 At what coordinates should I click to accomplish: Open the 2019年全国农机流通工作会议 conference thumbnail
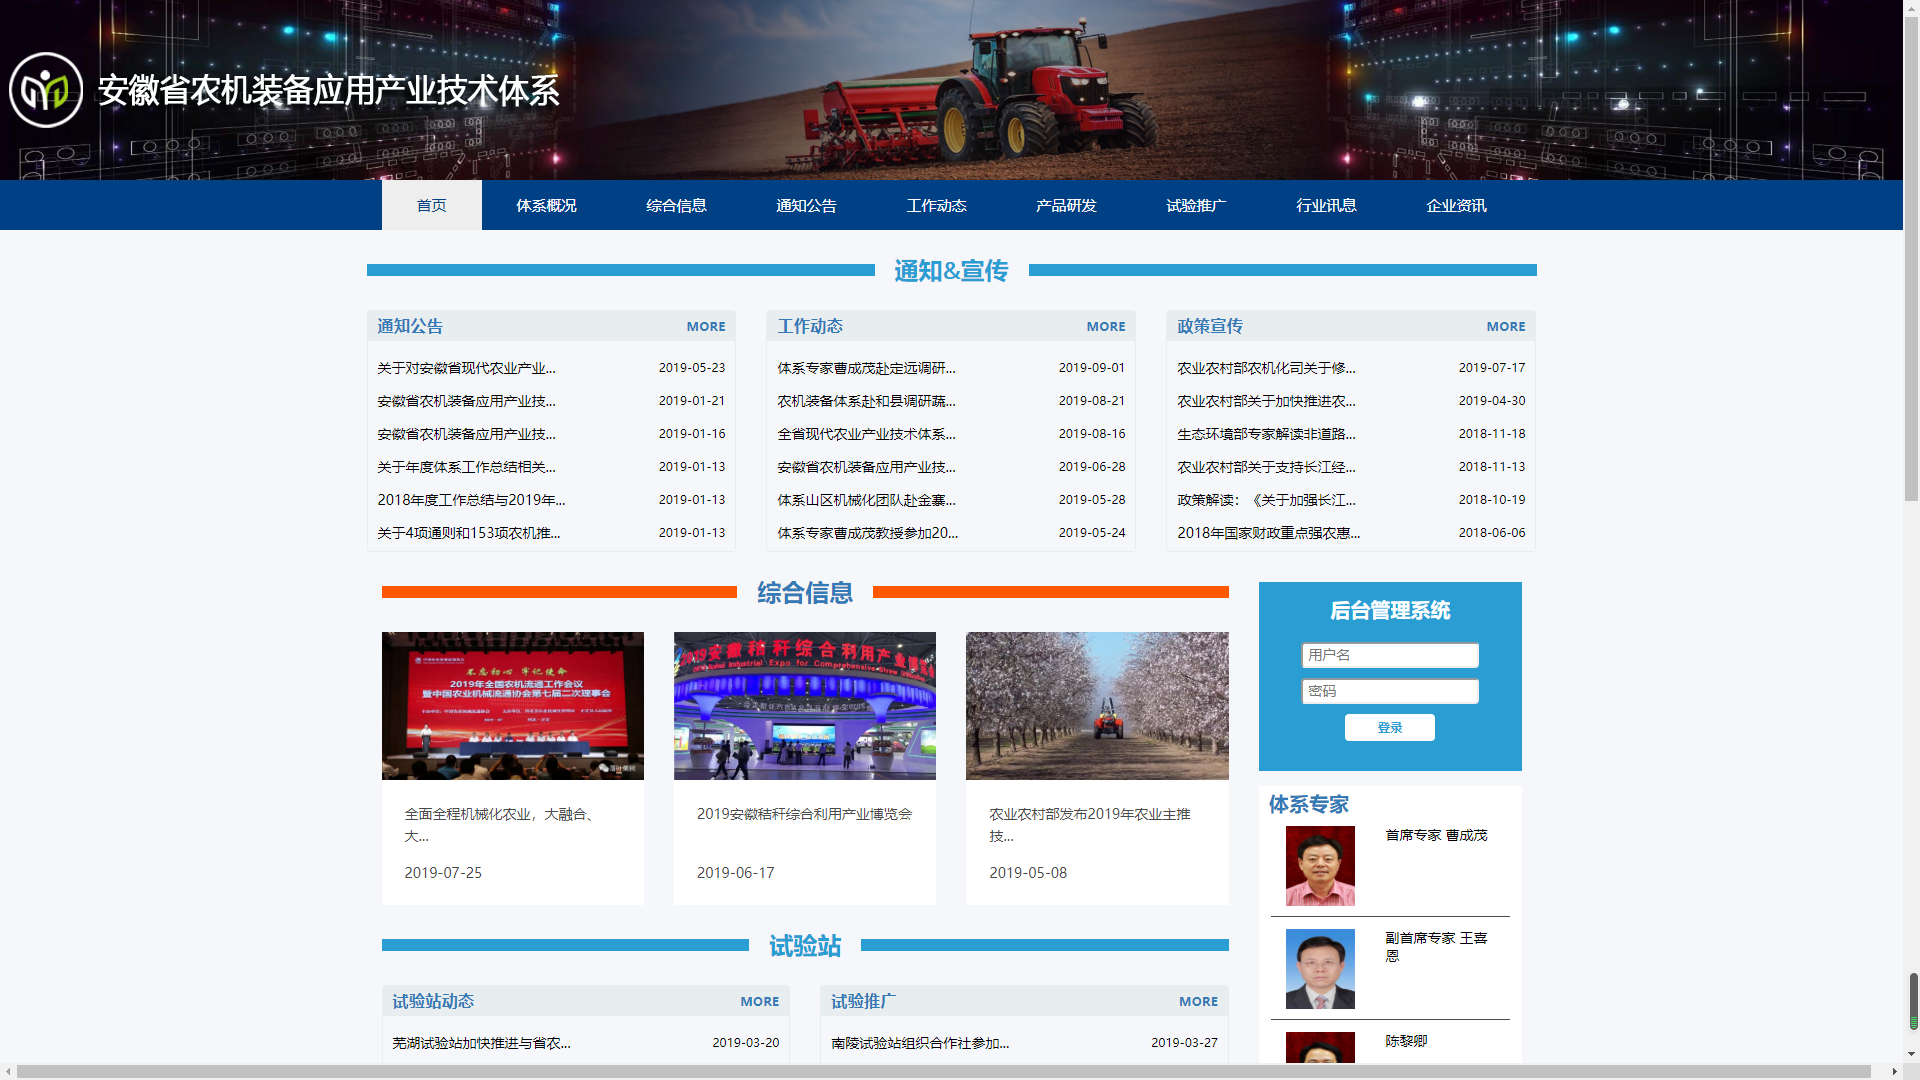(x=513, y=706)
